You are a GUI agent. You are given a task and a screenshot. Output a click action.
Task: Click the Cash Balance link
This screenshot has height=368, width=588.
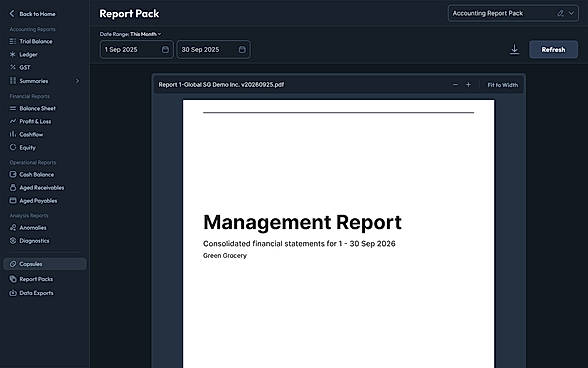tap(37, 174)
